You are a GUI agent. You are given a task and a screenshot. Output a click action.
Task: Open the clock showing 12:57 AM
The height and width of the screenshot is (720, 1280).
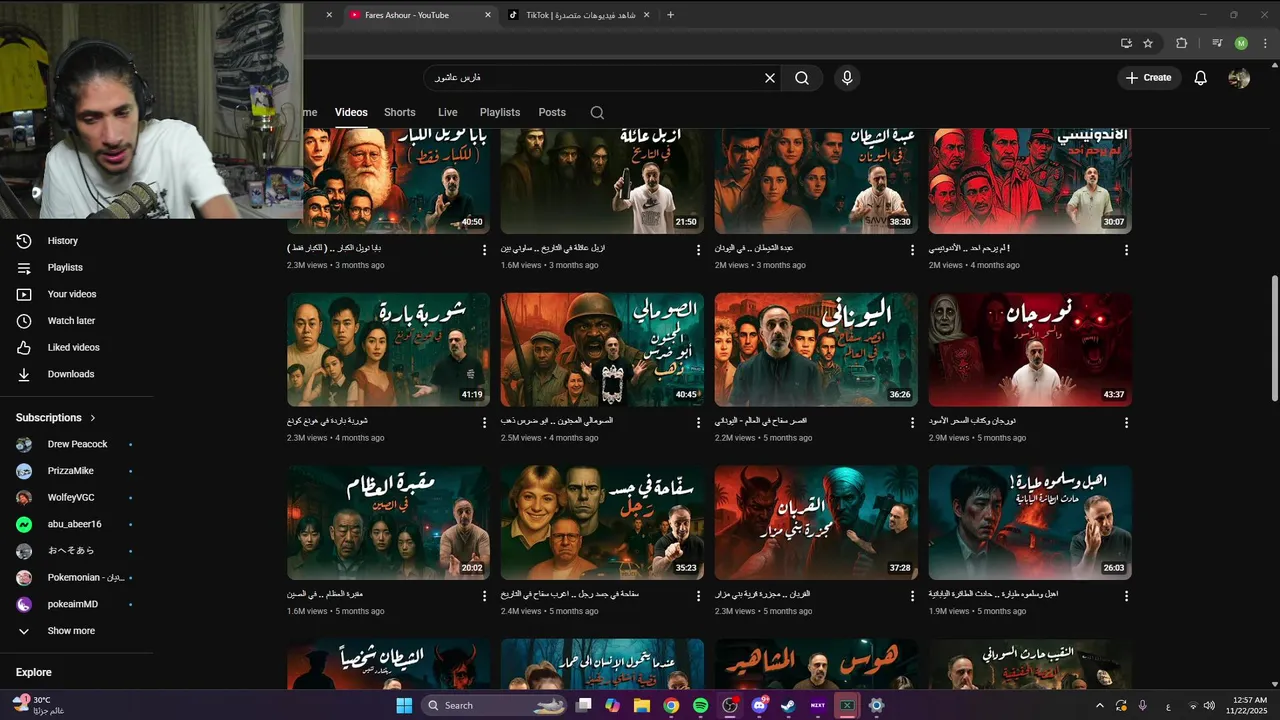pyautogui.click(x=1246, y=705)
